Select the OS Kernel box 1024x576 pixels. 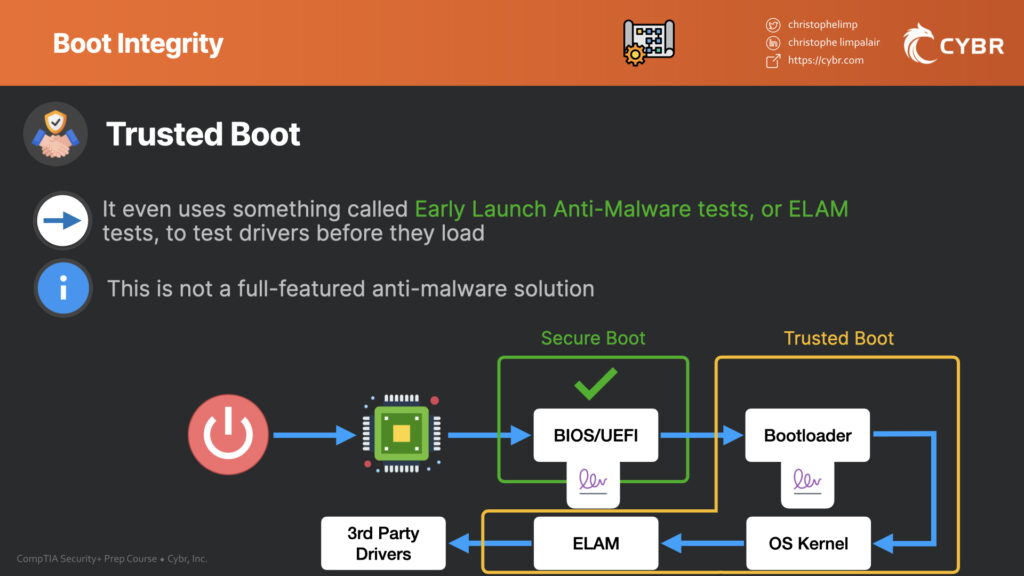(x=808, y=543)
